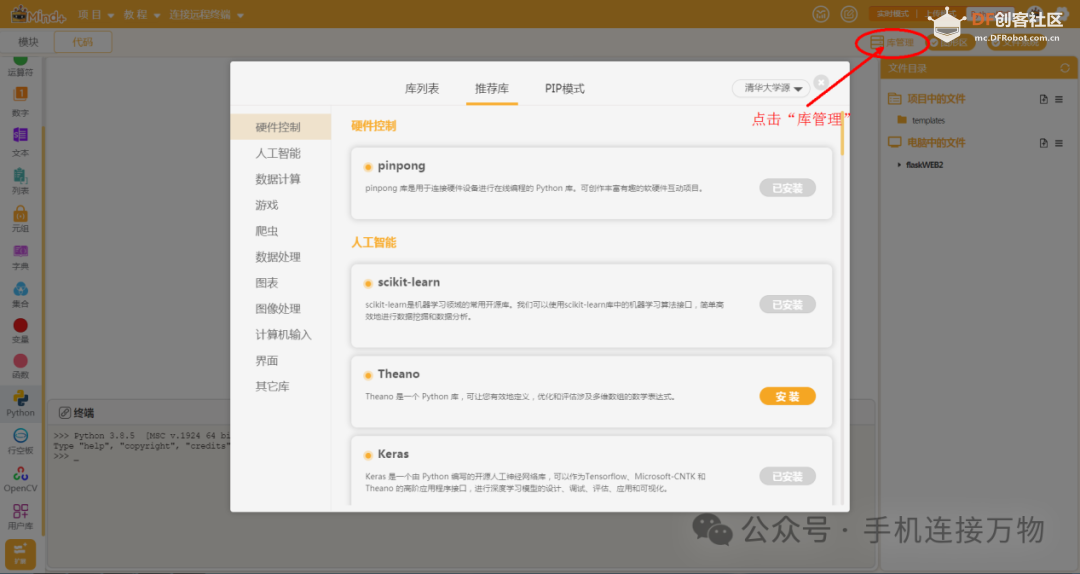1080x574 pixels.
Task: Click the 已安装 button for scikit-learn
Action: [x=787, y=305]
